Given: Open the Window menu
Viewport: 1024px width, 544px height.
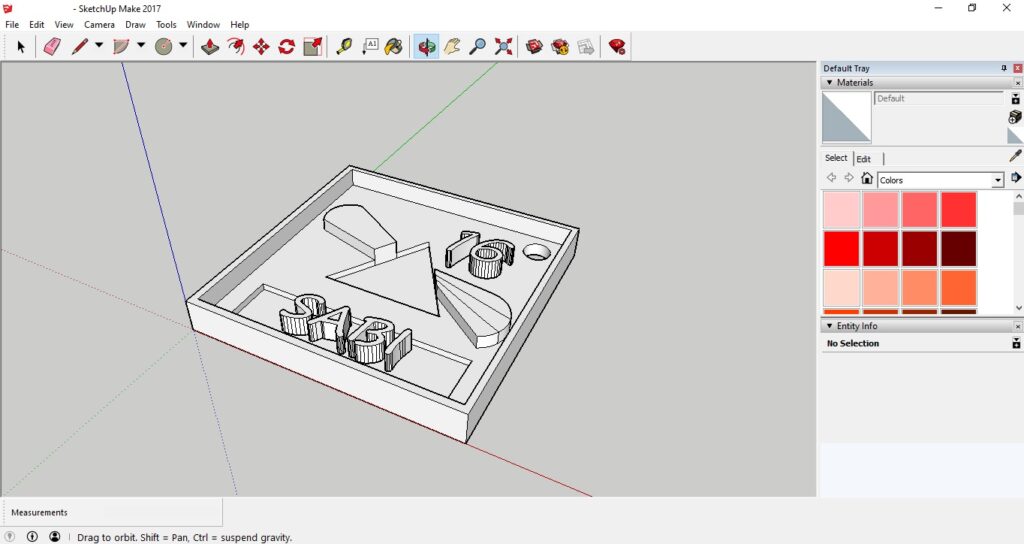Looking at the screenshot, I should coord(203,24).
